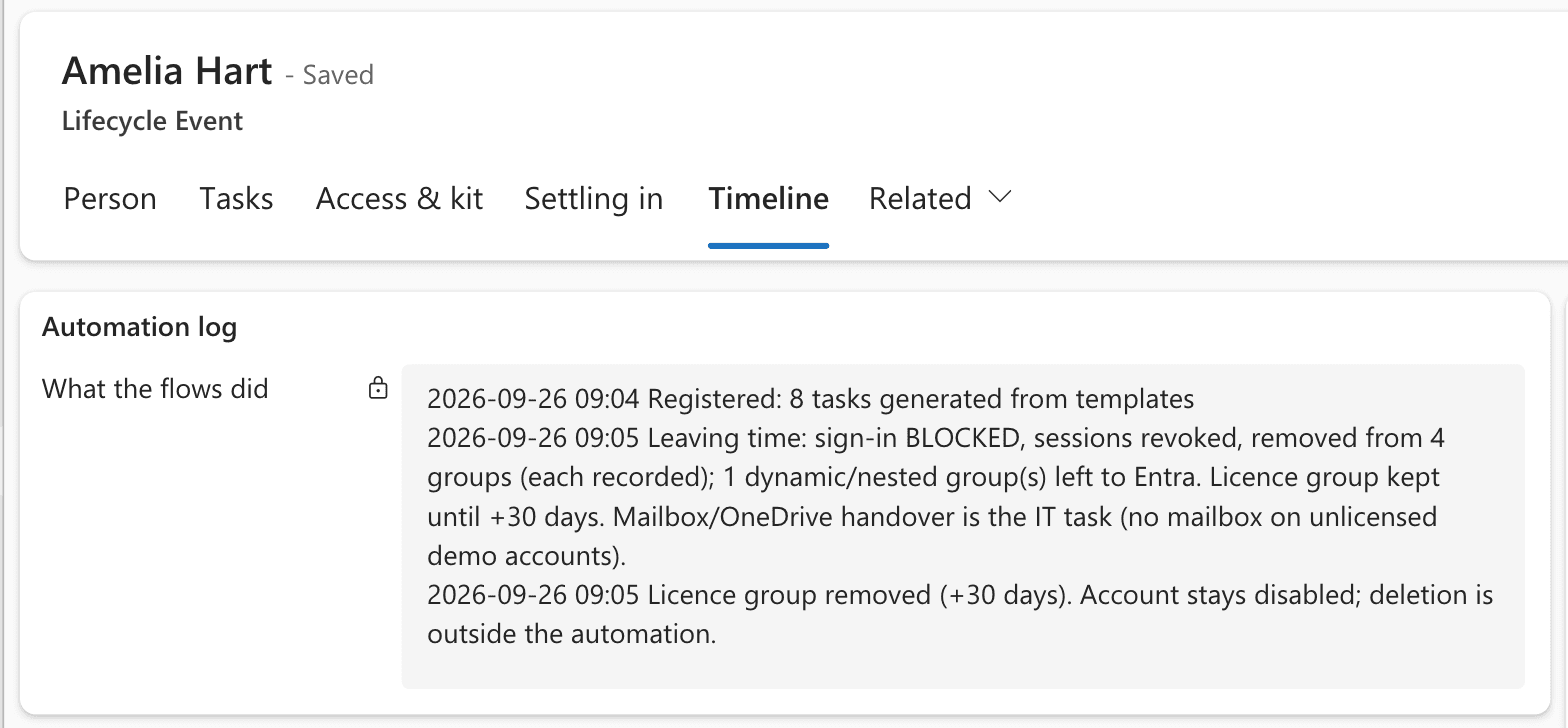Click the Automation log section heading
This screenshot has height=728, width=1568.
click(x=139, y=327)
